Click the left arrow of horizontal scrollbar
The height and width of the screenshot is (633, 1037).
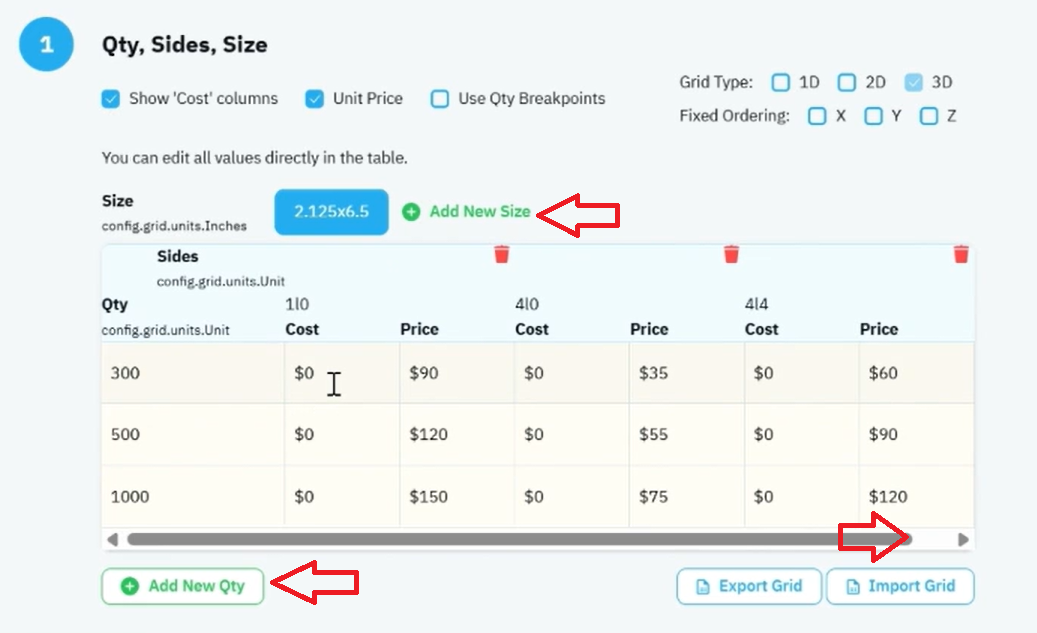[112, 540]
